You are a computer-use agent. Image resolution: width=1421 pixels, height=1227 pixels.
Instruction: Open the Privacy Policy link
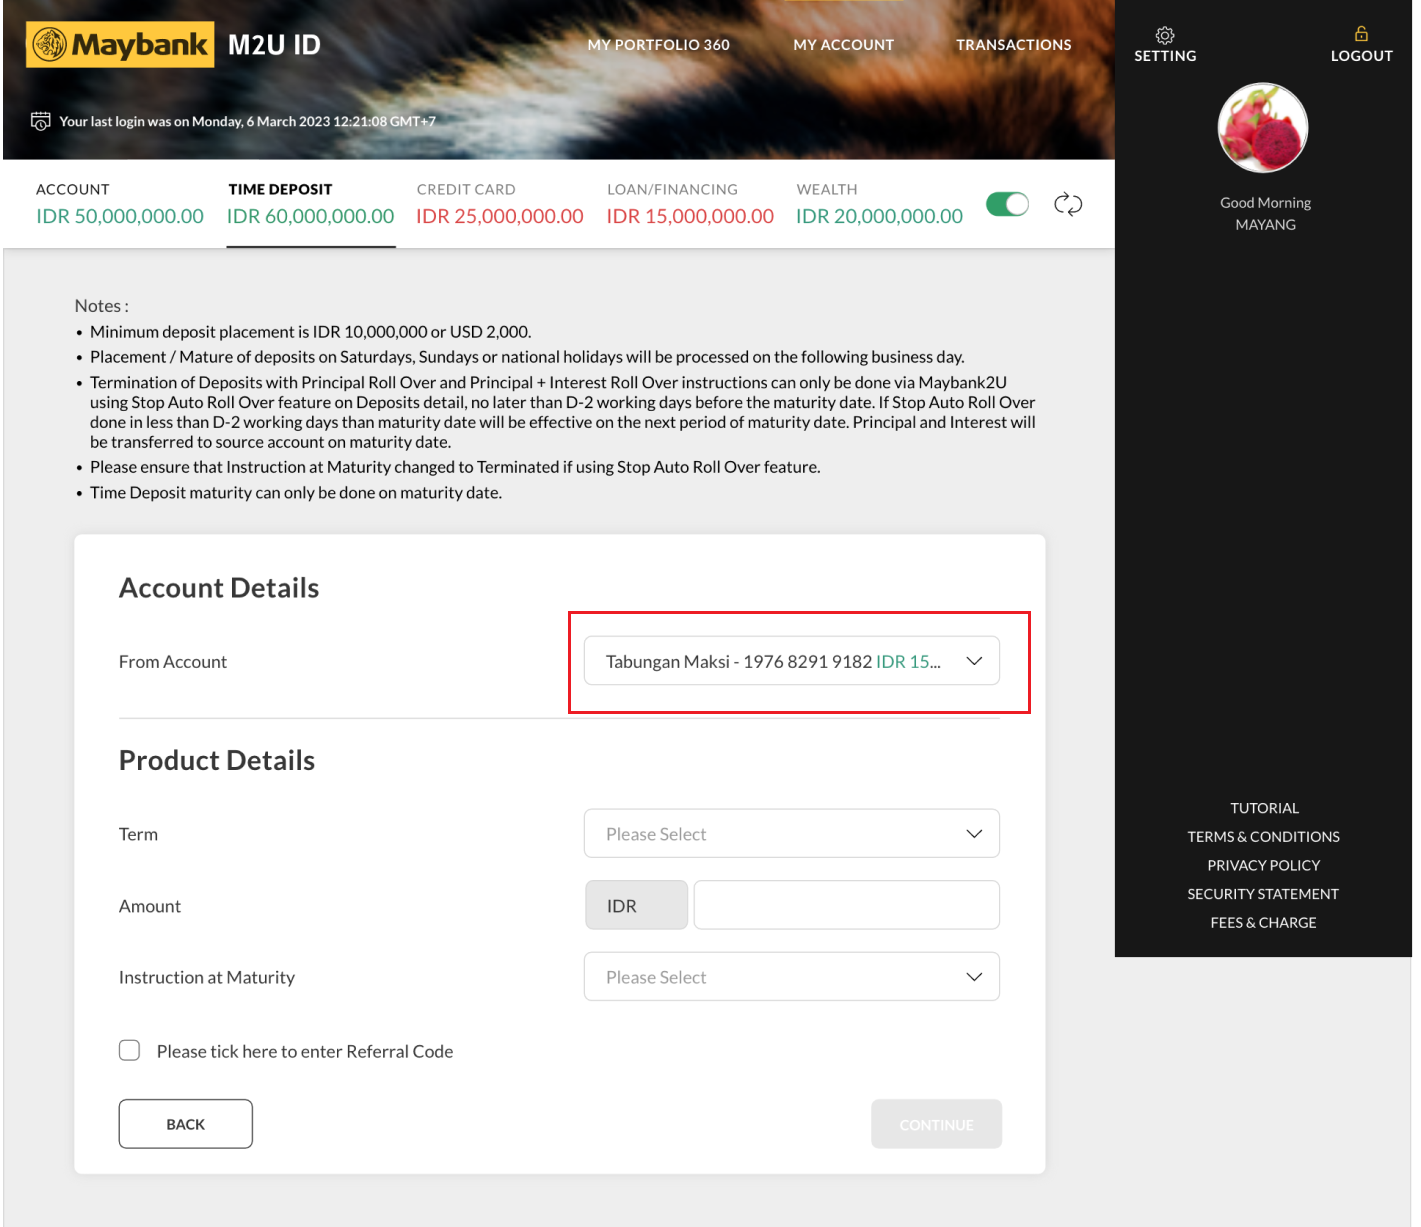tap(1263, 865)
